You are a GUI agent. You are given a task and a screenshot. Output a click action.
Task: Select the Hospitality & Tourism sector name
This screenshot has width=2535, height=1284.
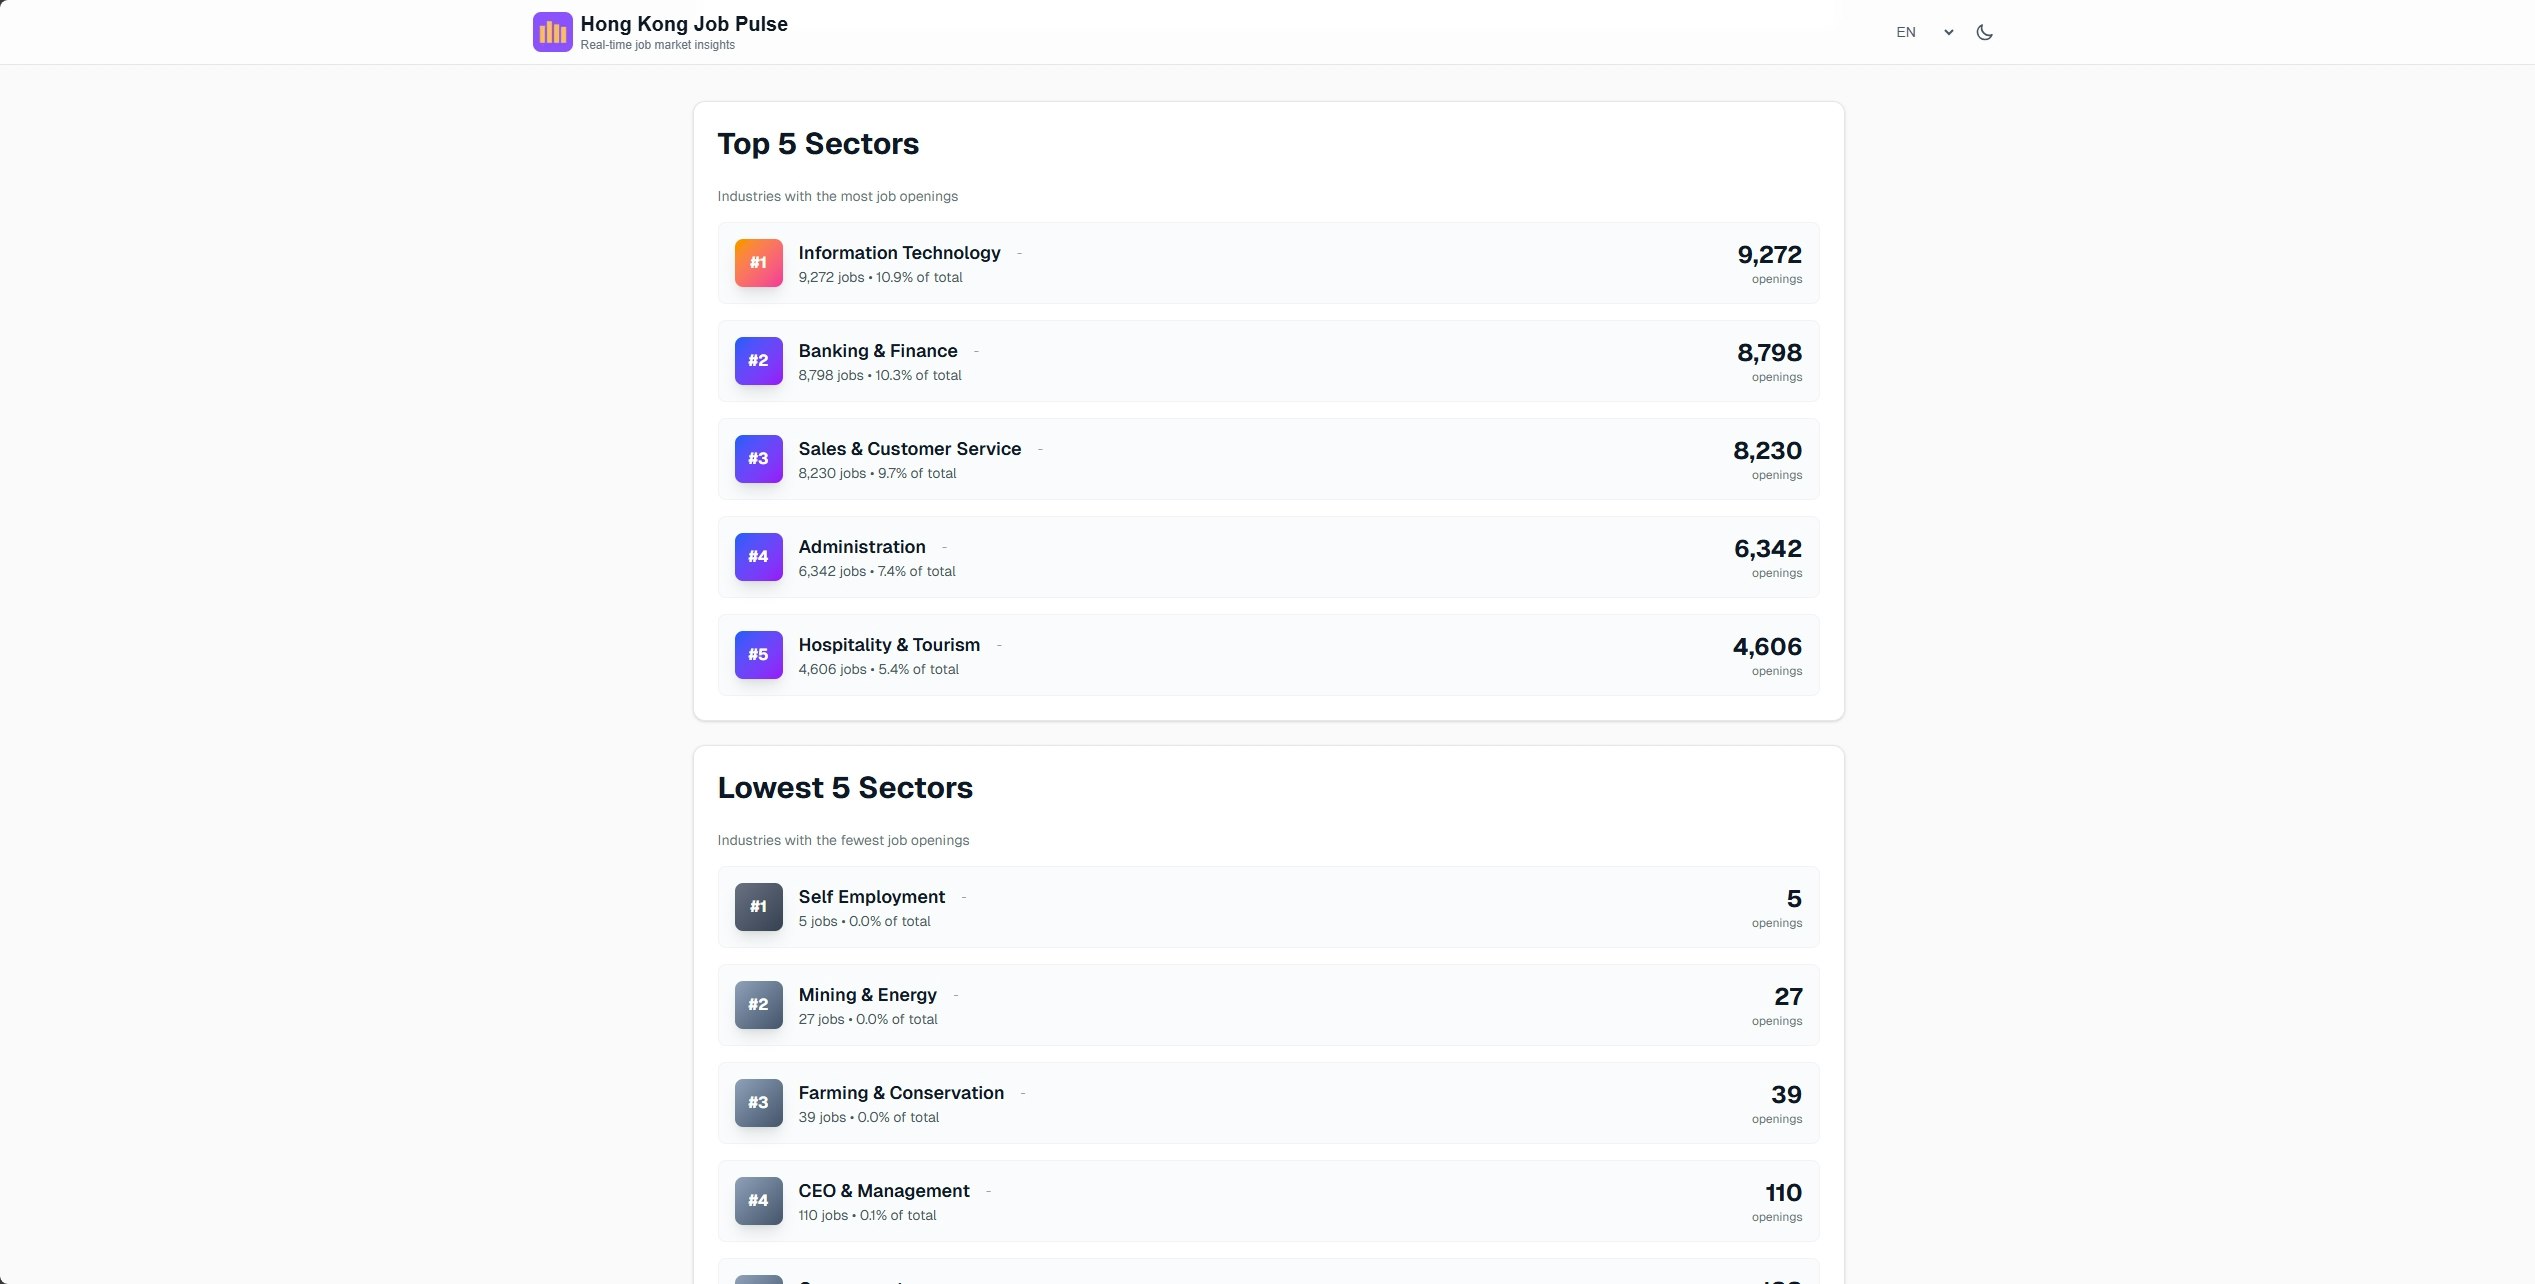[x=889, y=645]
